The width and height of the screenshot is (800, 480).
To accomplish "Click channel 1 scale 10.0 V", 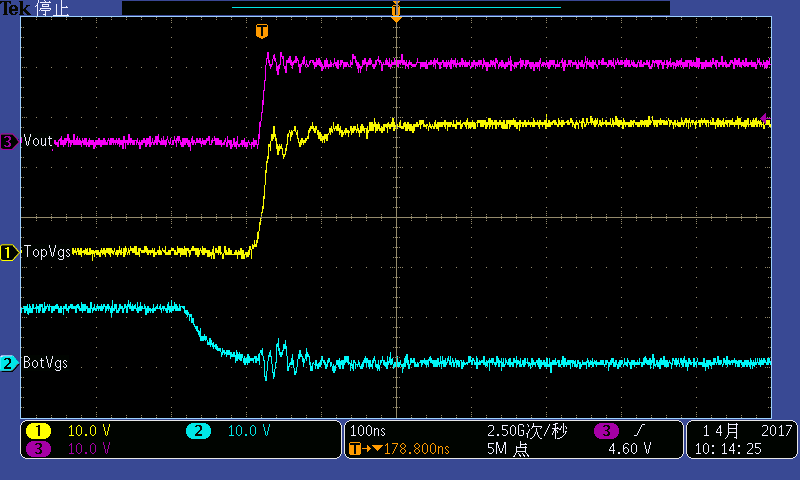I will (x=89, y=431).
